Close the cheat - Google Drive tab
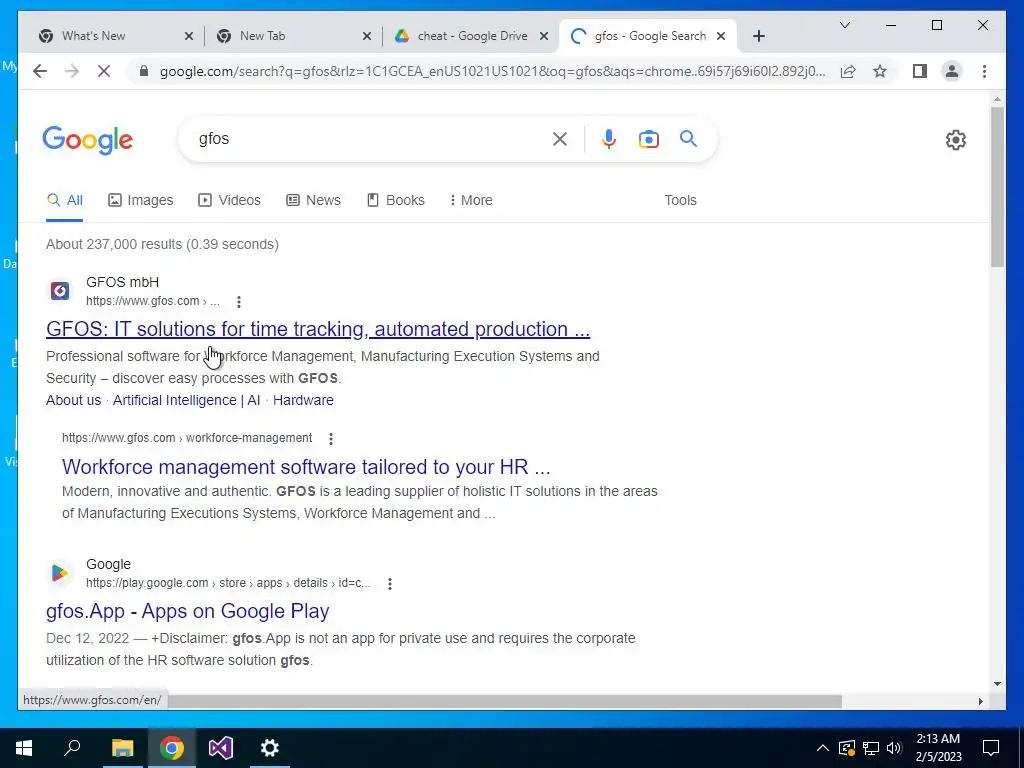The image size is (1024, 768). click(543, 36)
